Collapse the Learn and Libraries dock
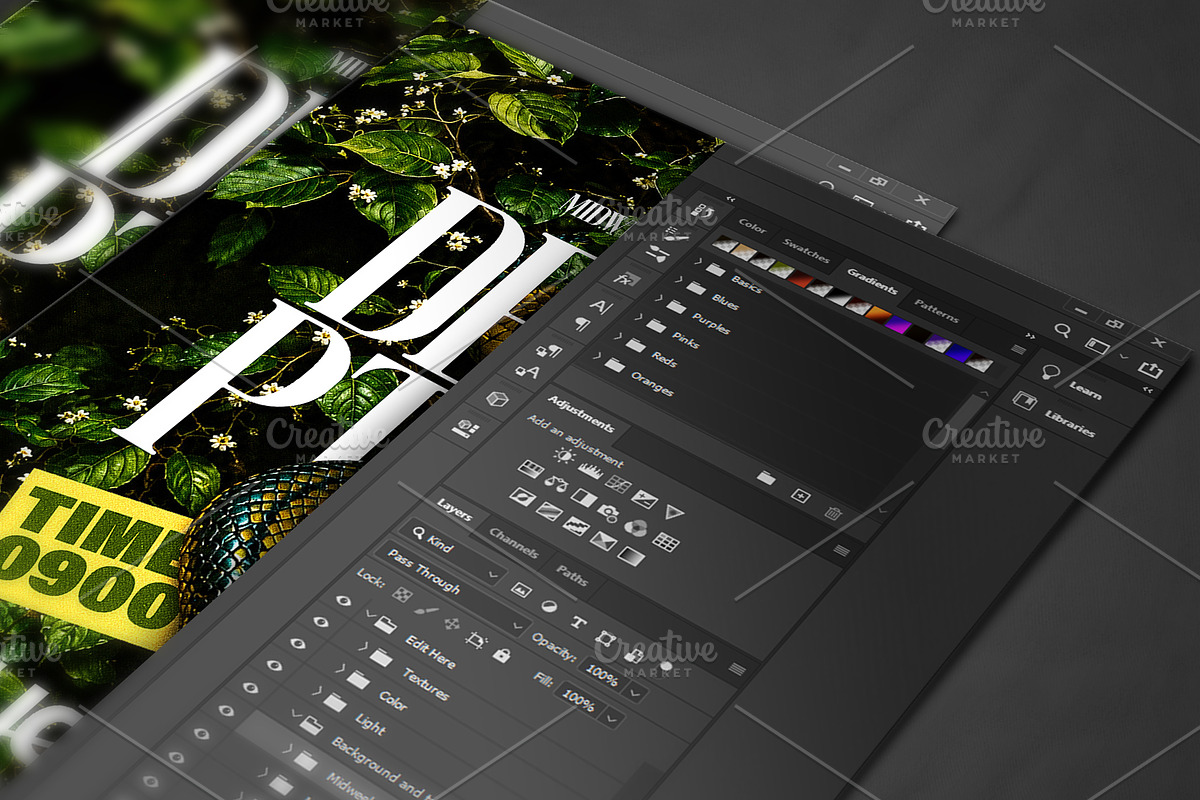Viewport: 1200px width, 800px height. [x=1147, y=388]
